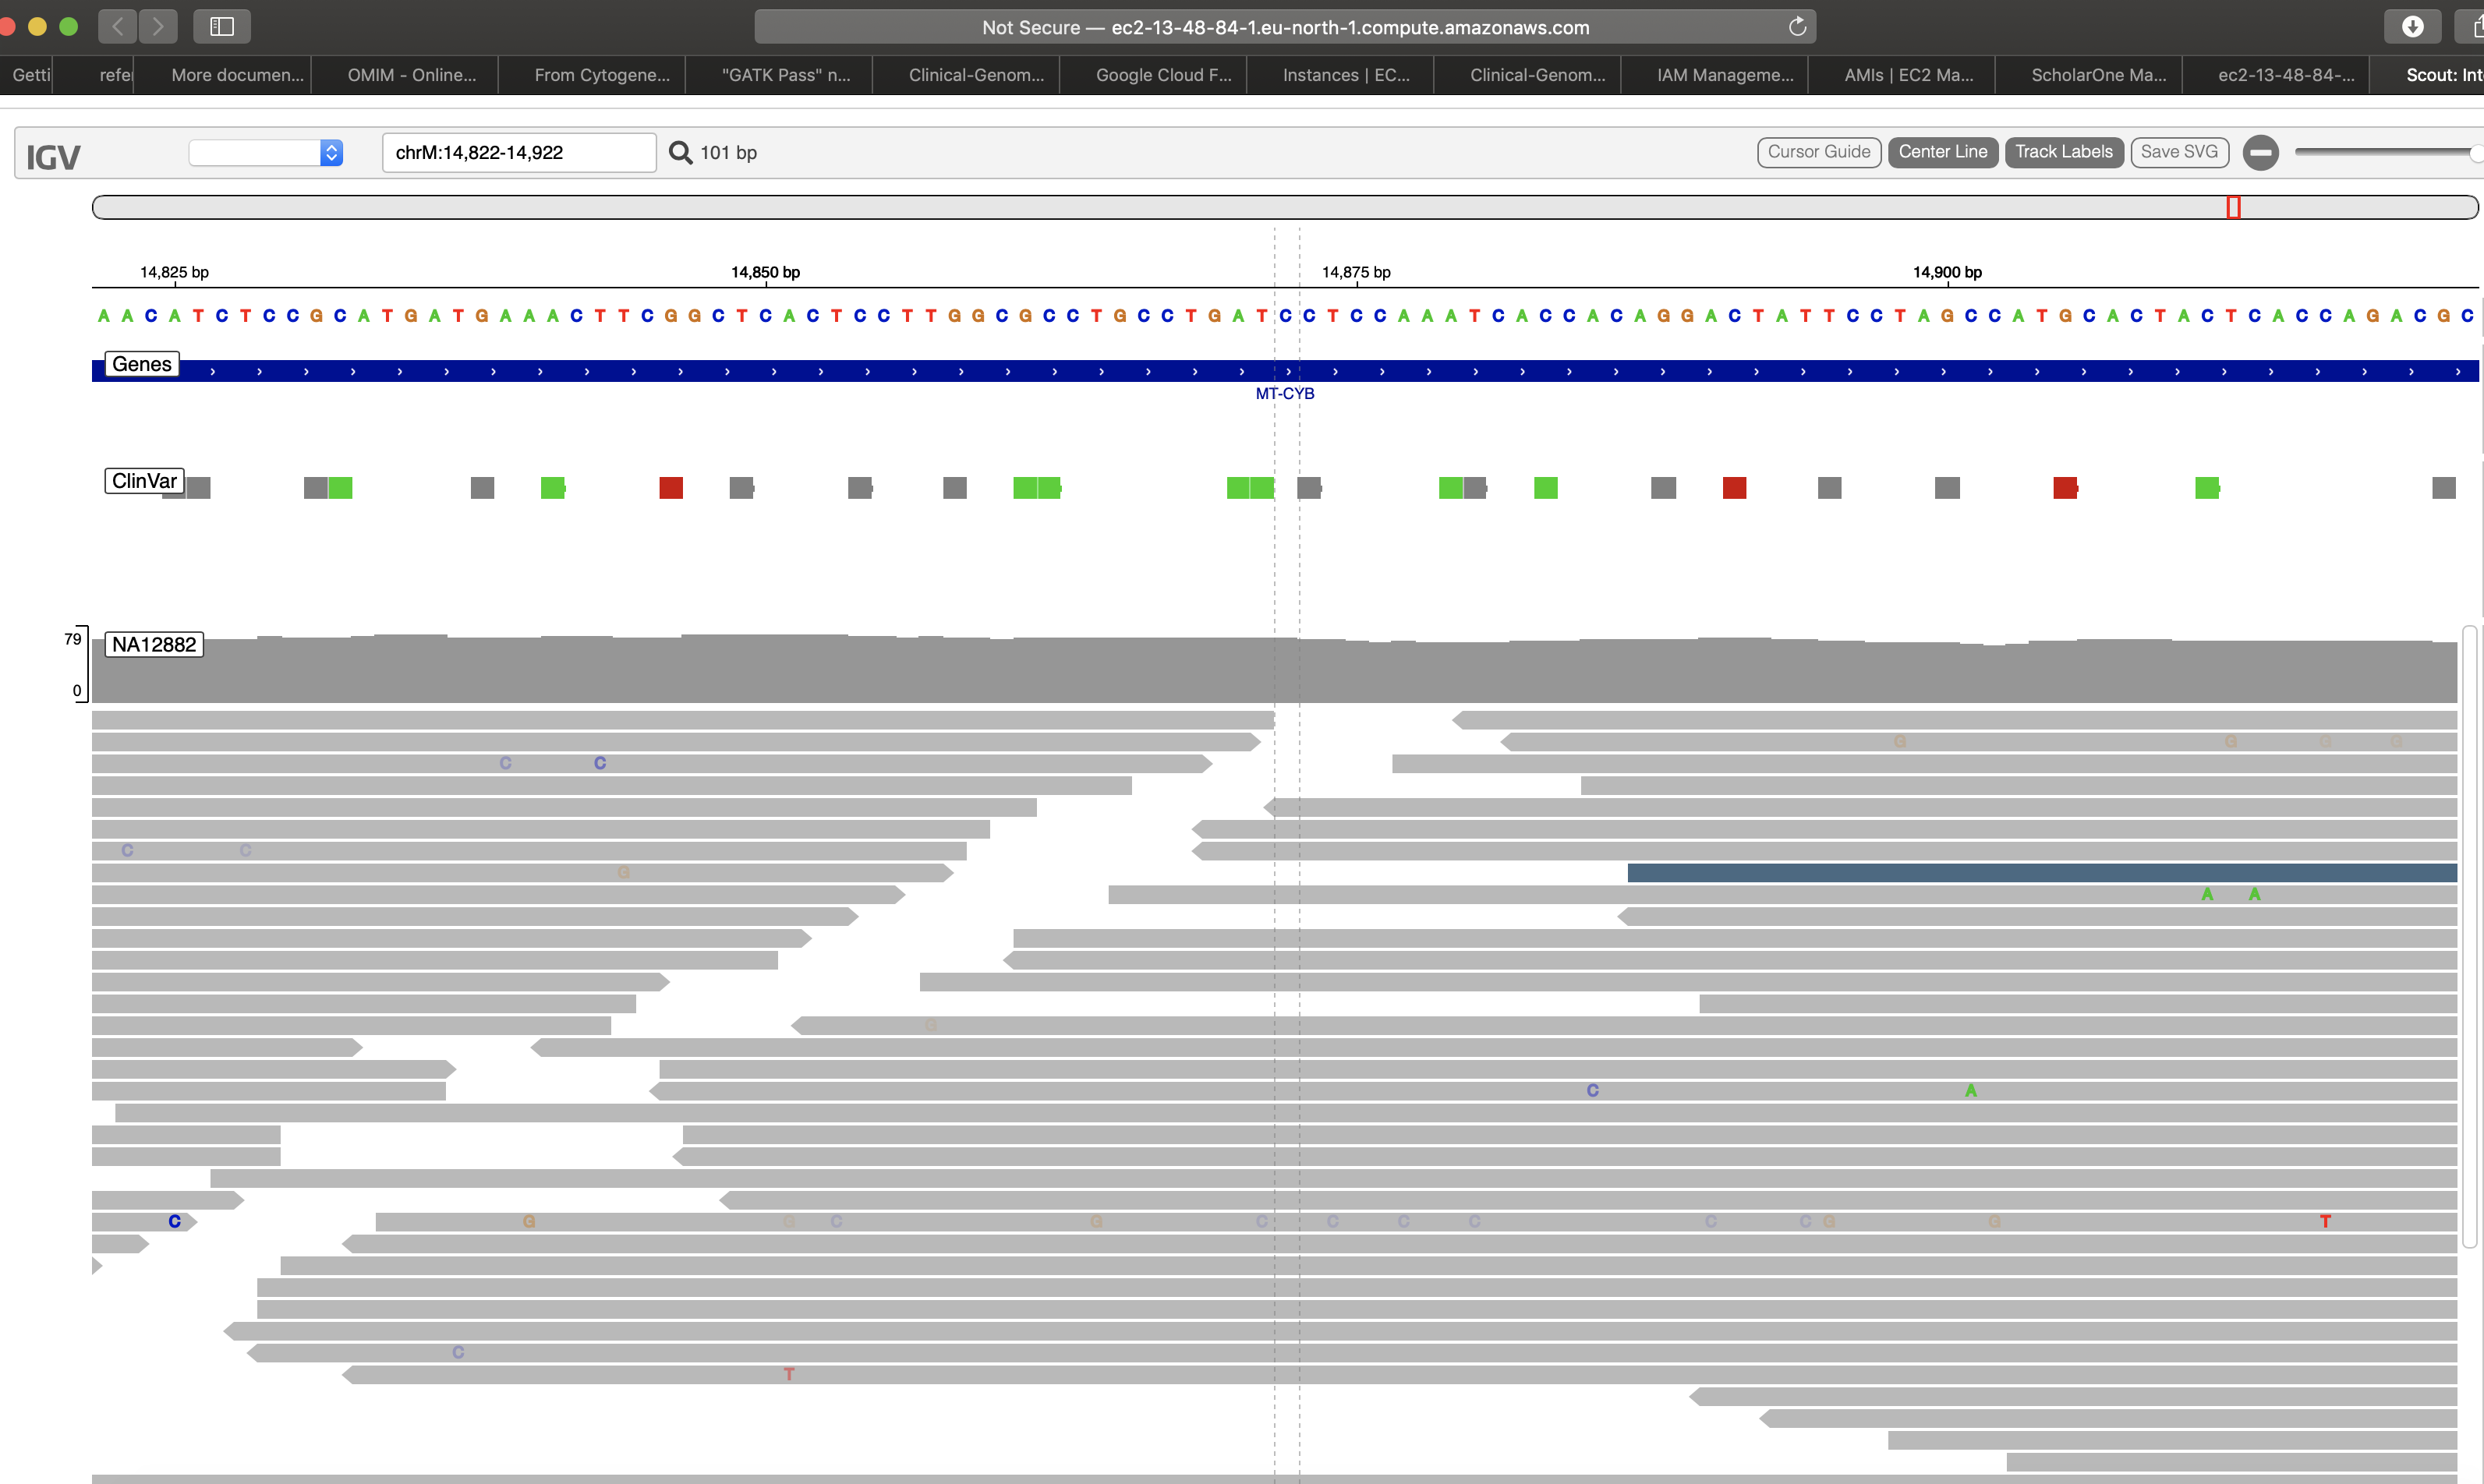Screen dimensions: 2484x1484
Task: Click the NA12882 track label
Action: pos(154,645)
